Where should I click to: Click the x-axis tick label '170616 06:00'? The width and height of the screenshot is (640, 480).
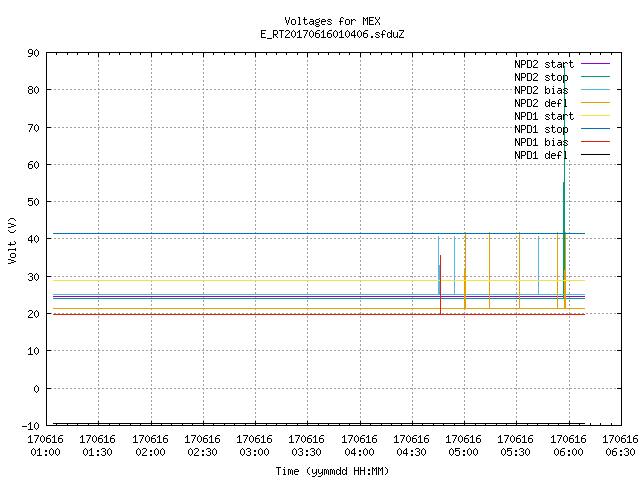[569, 446]
